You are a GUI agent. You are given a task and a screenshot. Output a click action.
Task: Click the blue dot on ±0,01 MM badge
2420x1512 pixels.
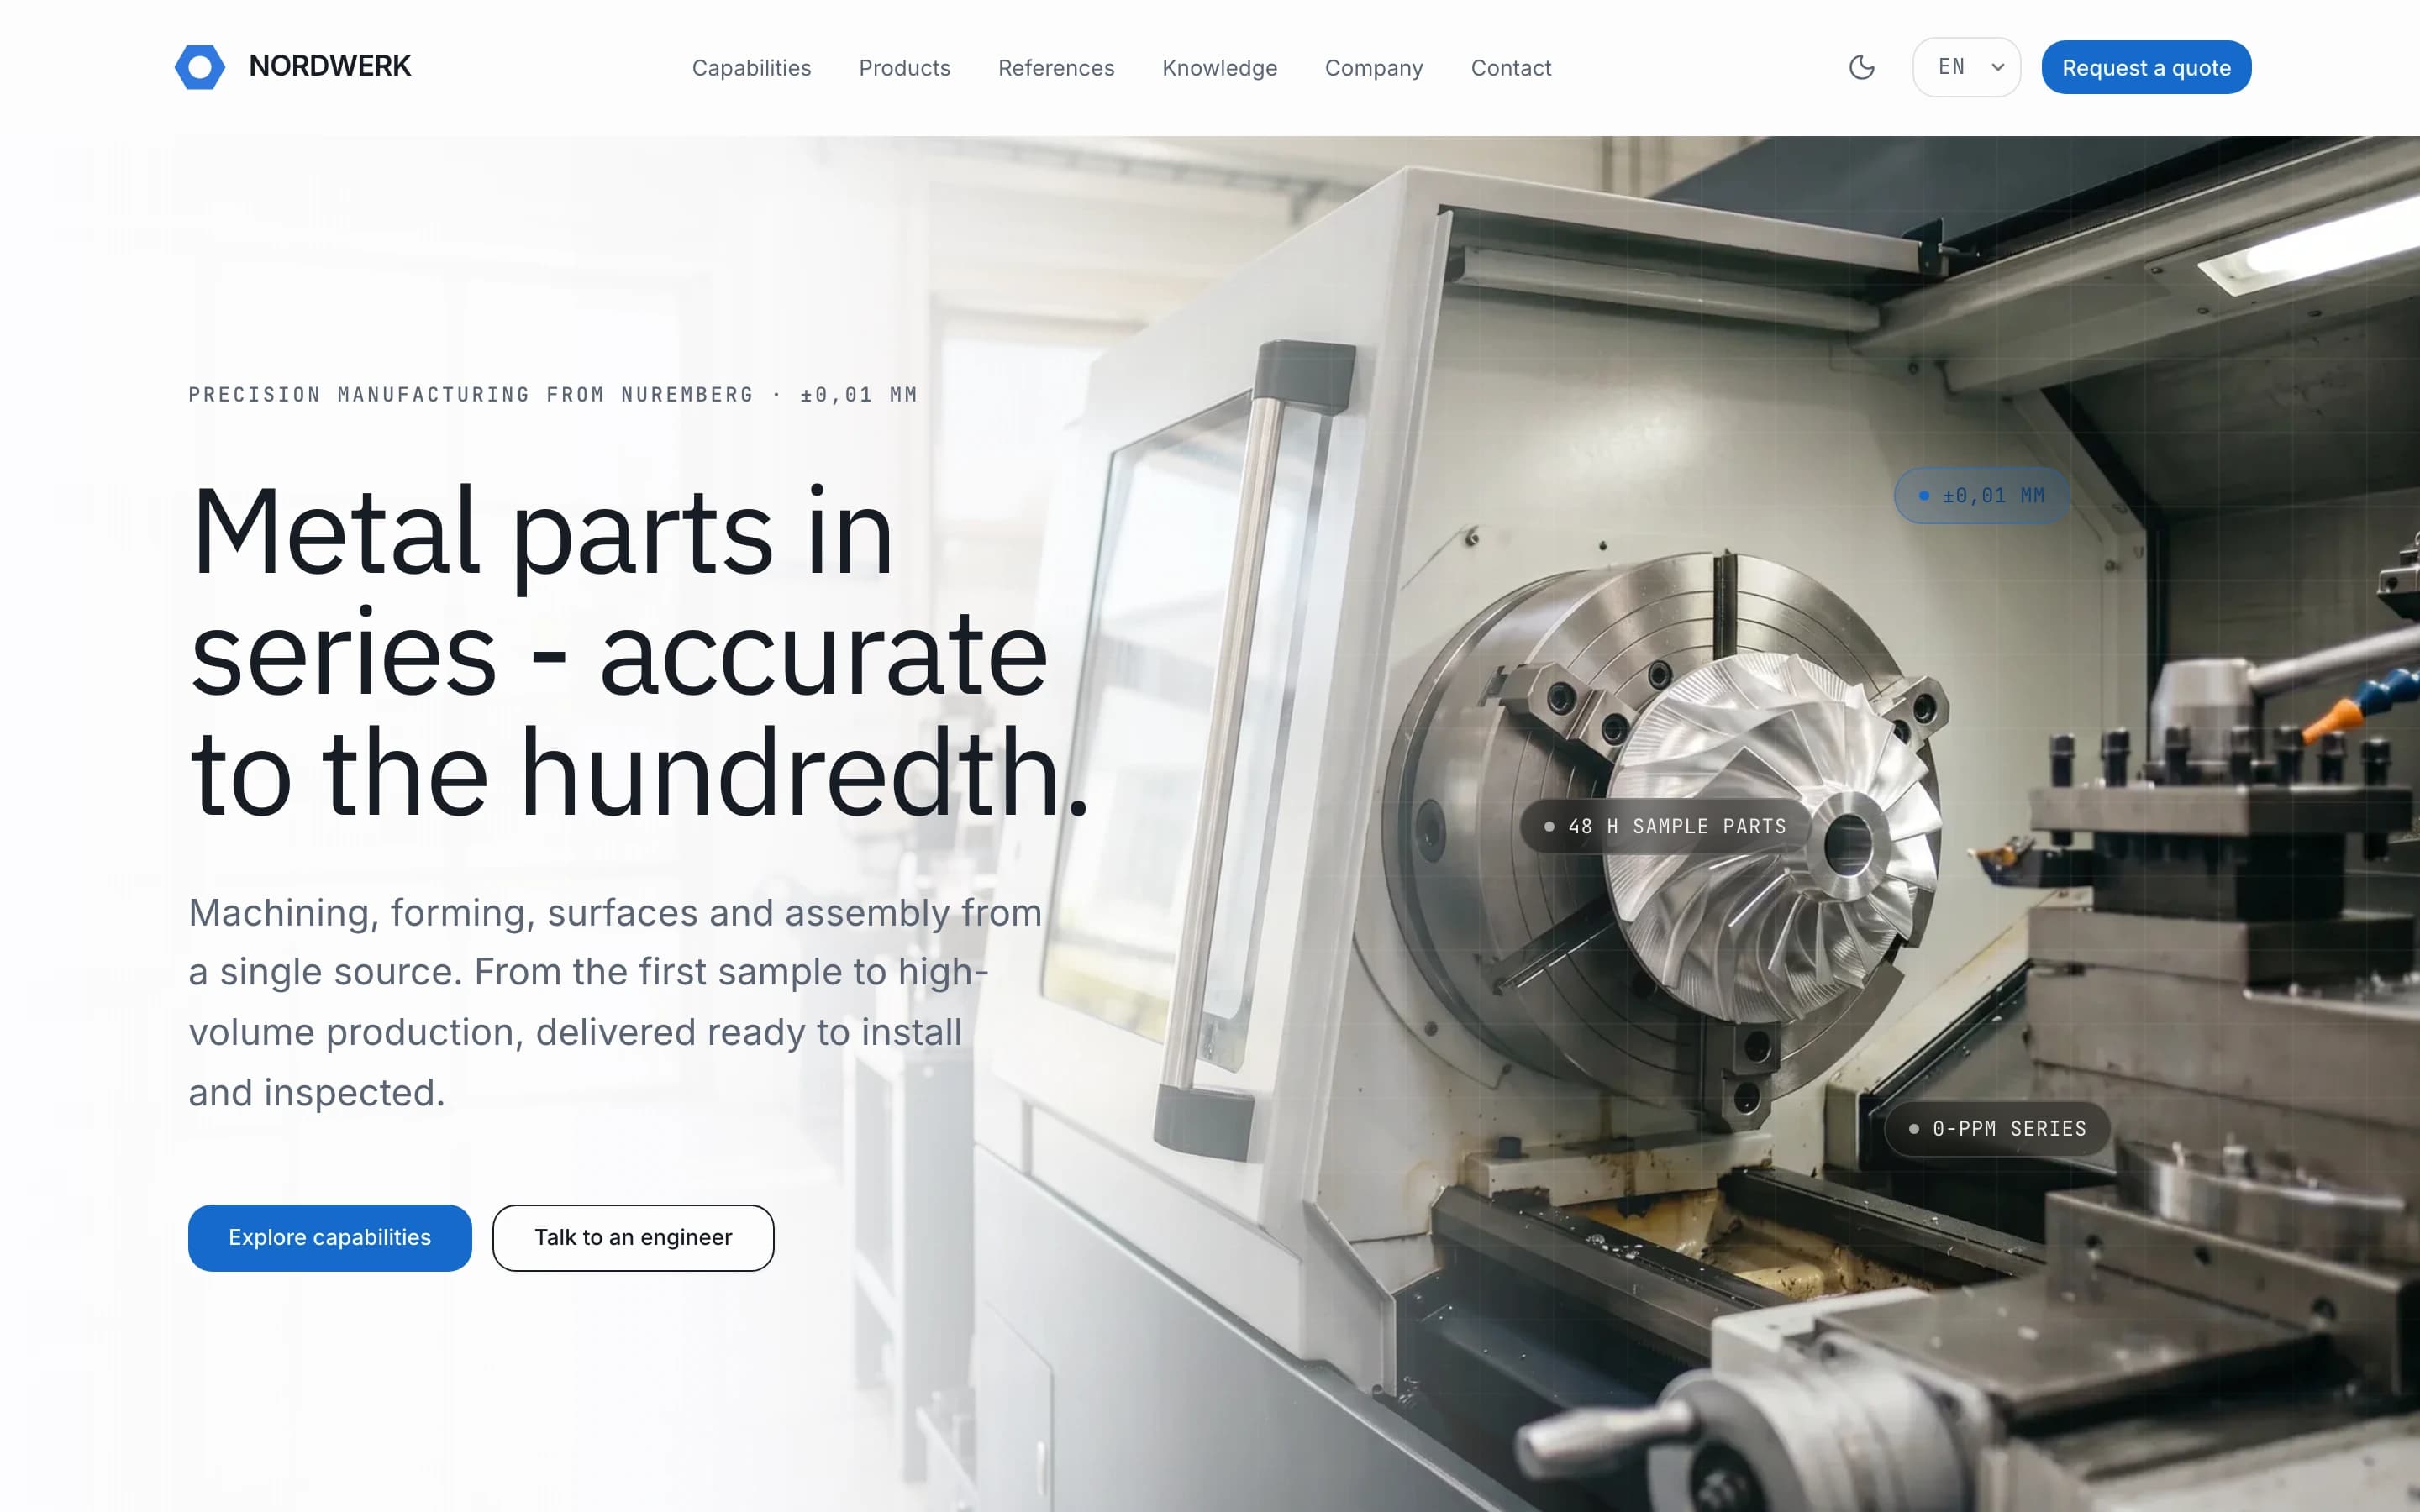[1923, 495]
